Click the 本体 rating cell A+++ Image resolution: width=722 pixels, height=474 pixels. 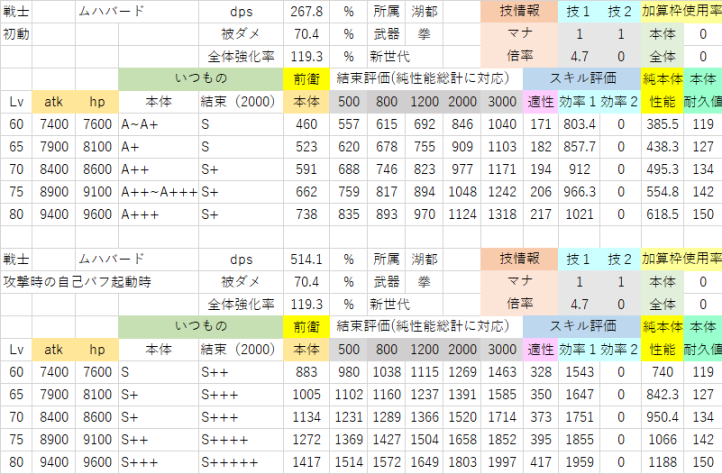pyautogui.click(x=158, y=215)
